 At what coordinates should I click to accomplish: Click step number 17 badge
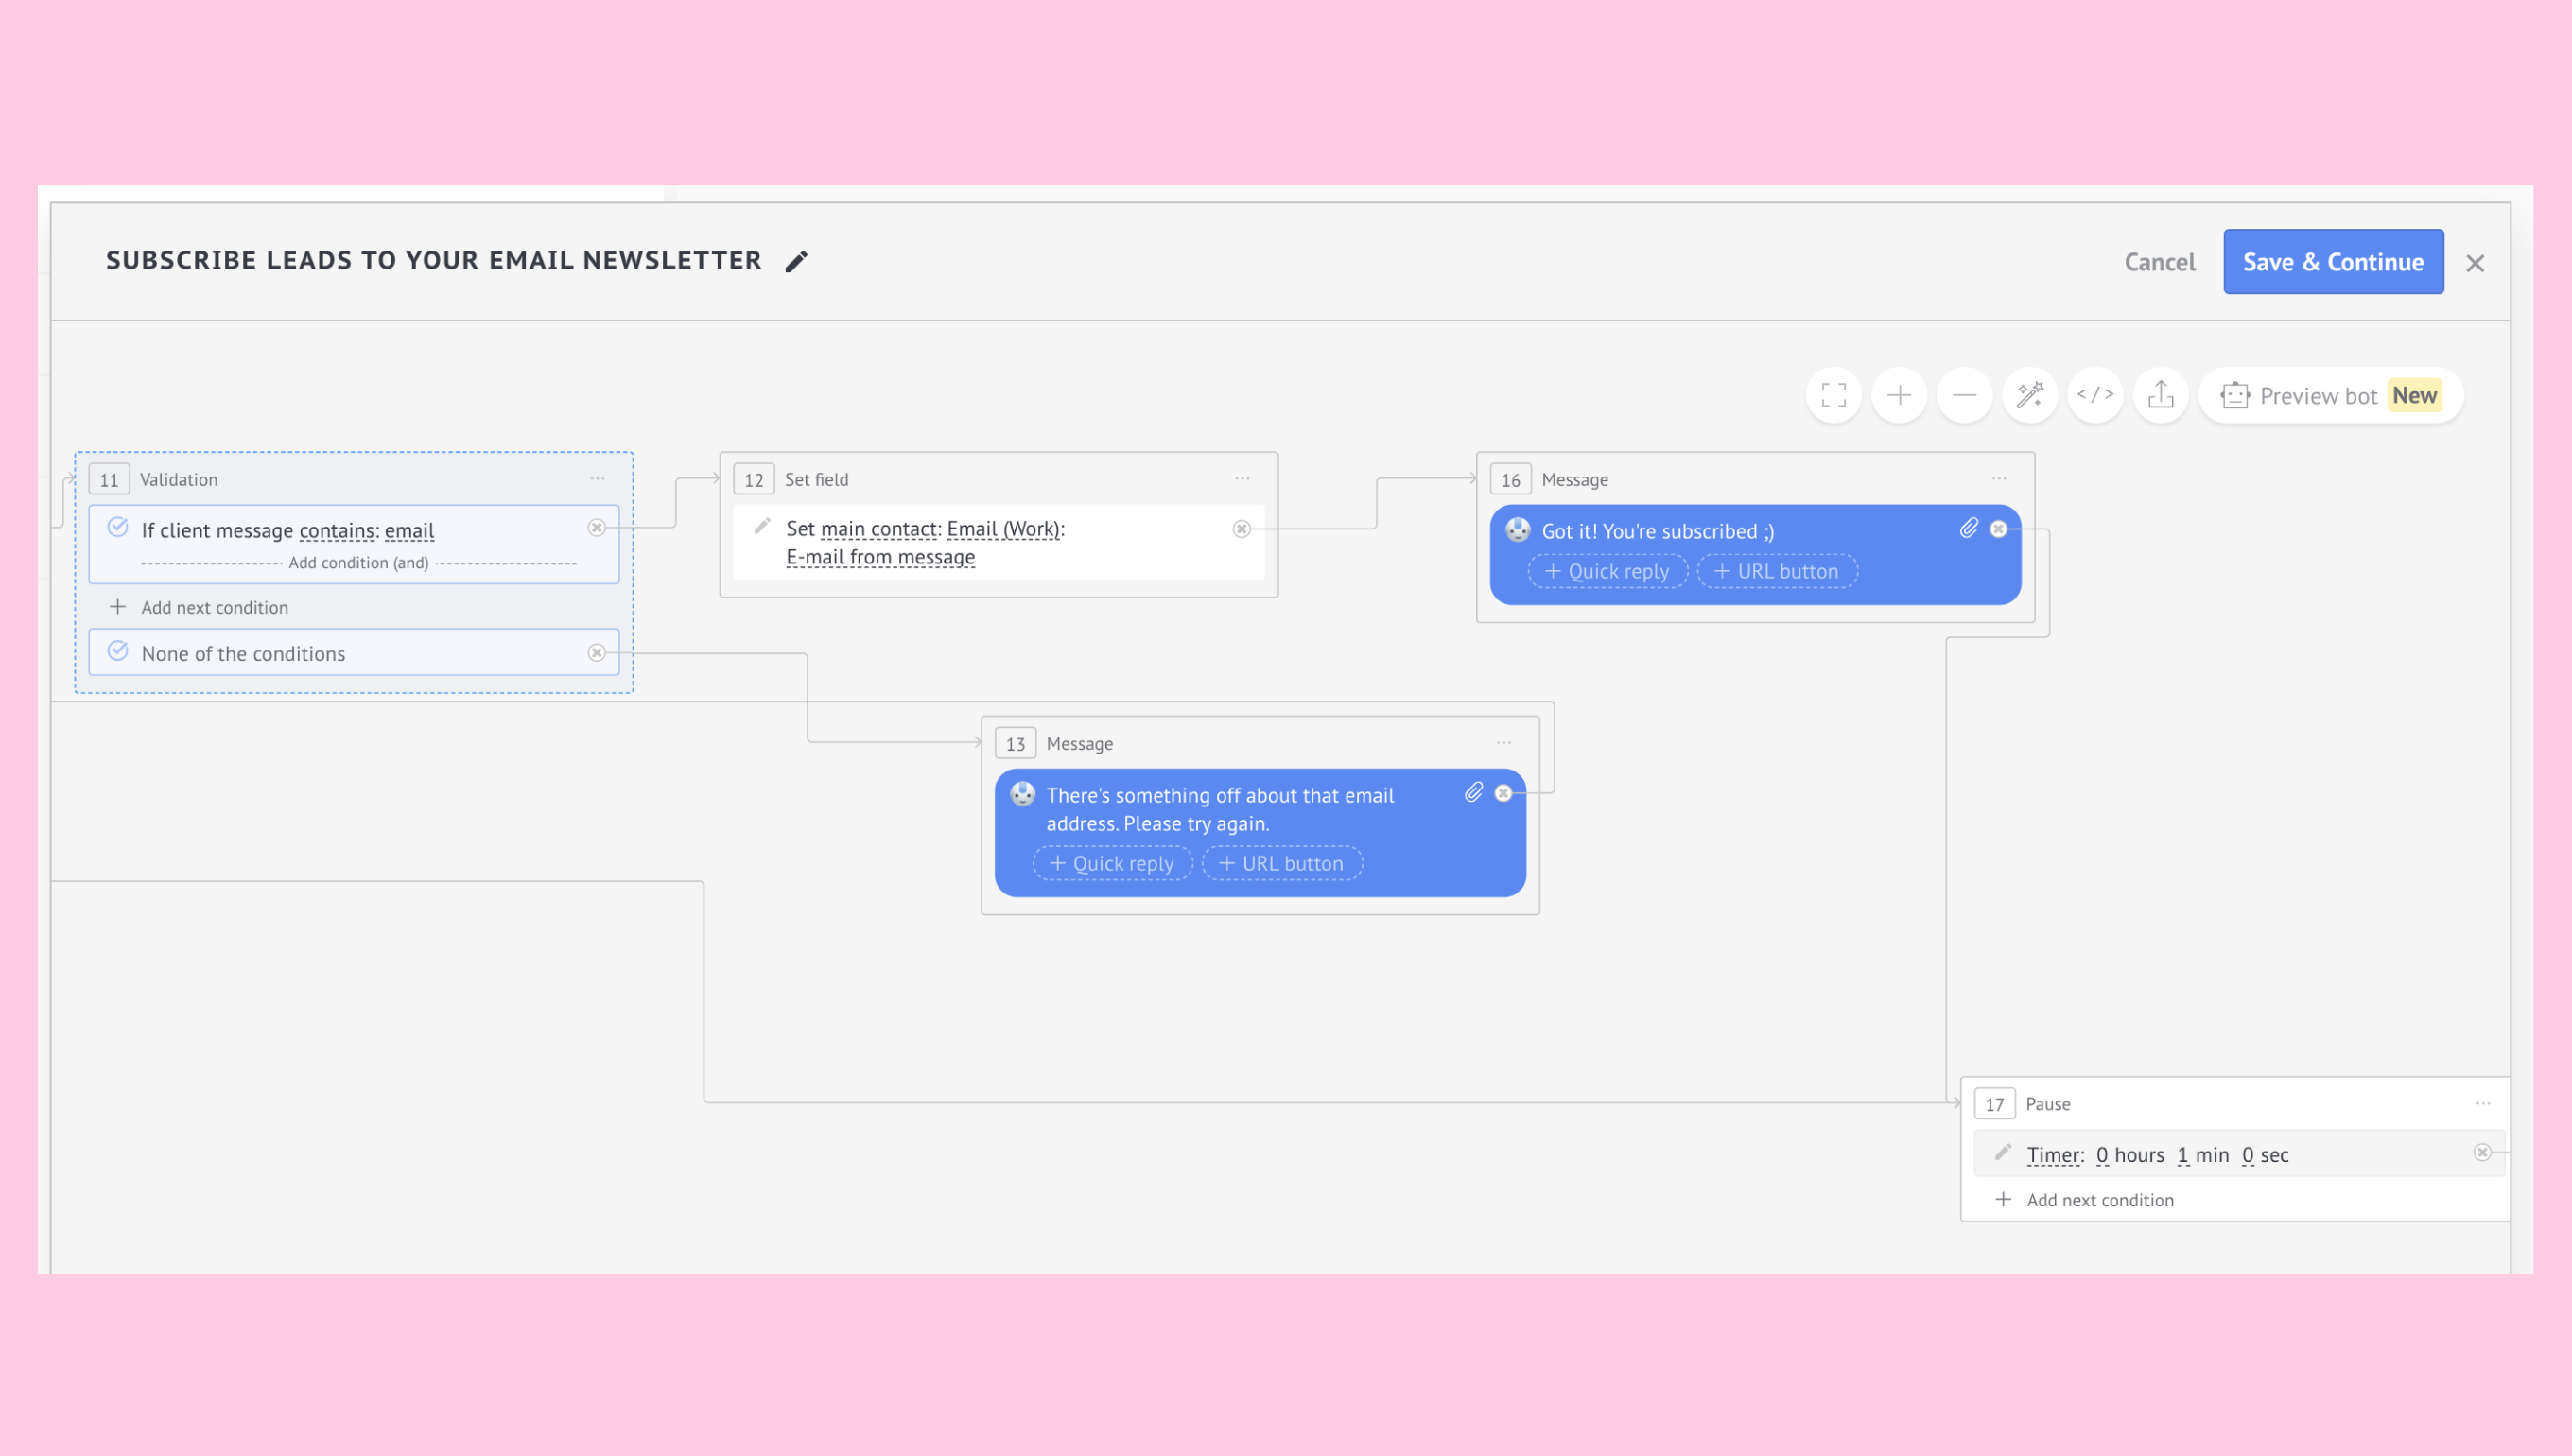[x=1995, y=1105]
